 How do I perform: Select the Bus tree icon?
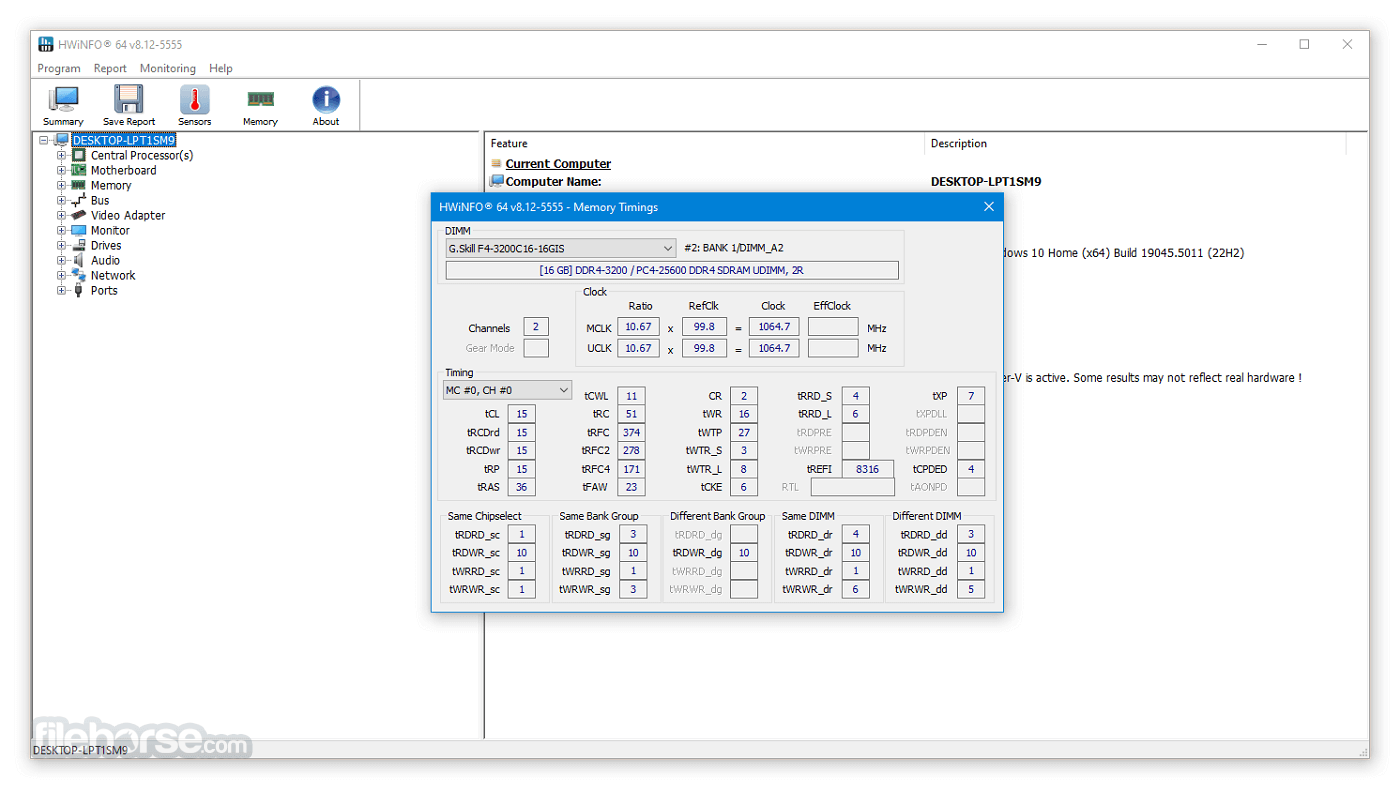pos(79,200)
